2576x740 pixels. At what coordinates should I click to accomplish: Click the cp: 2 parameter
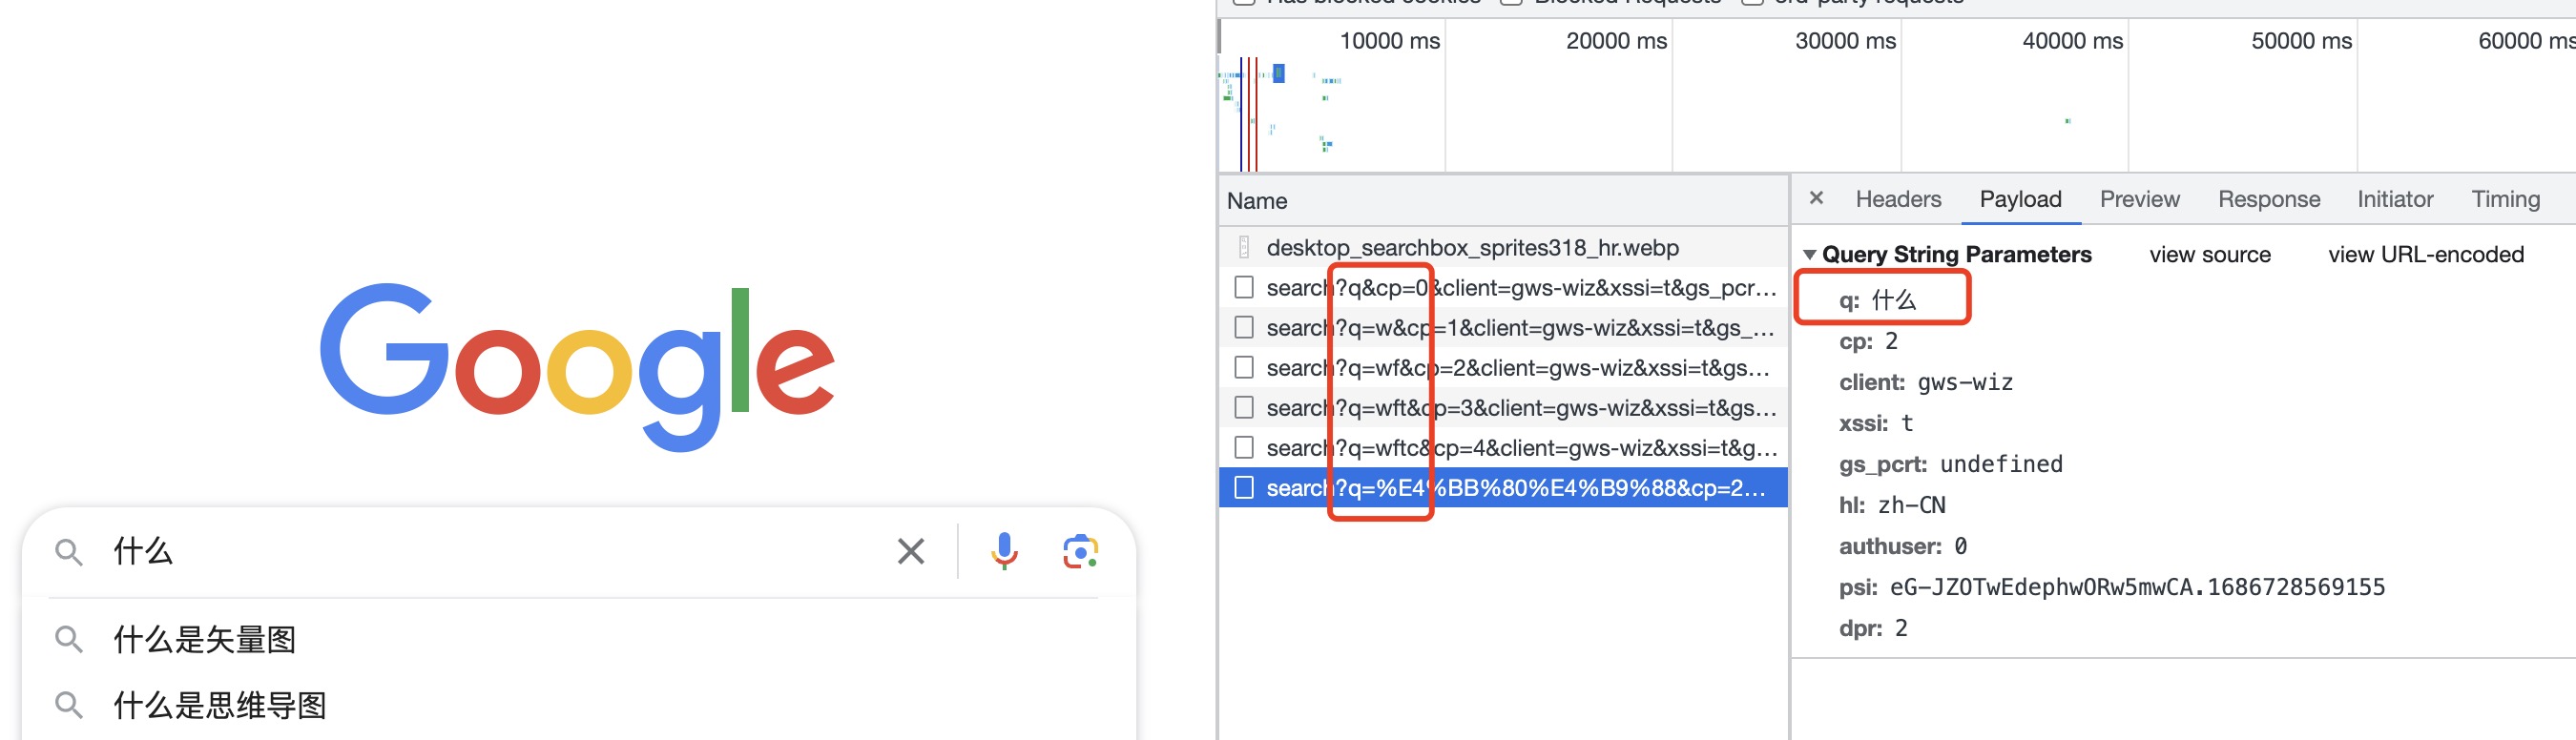pyautogui.click(x=1868, y=341)
